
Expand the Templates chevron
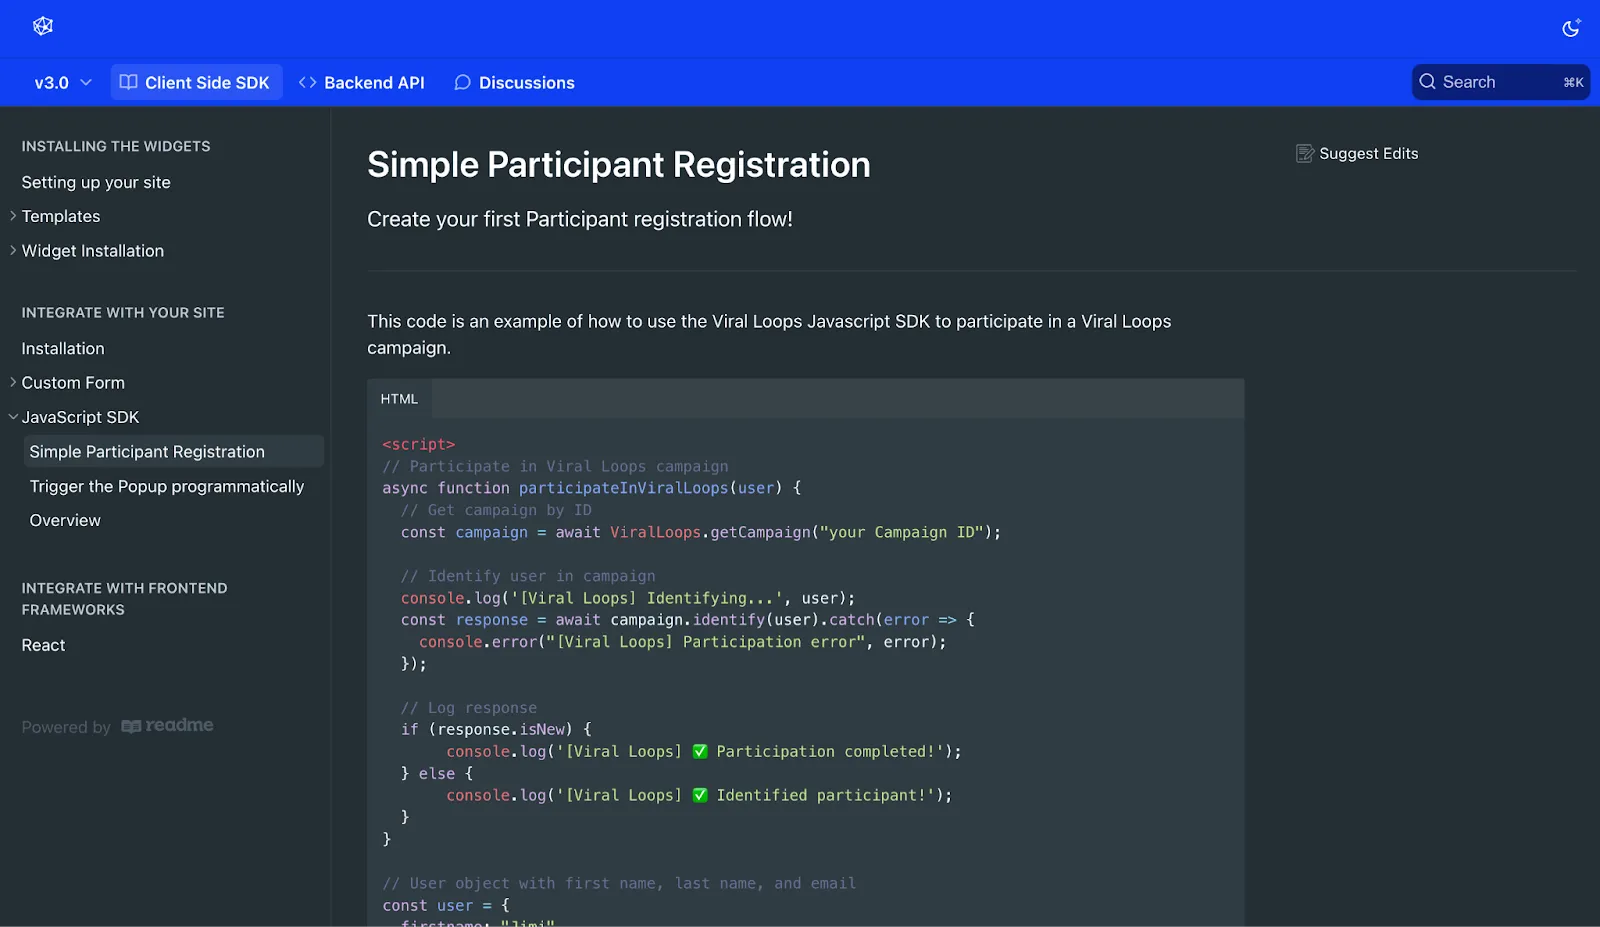pos(13,216)
